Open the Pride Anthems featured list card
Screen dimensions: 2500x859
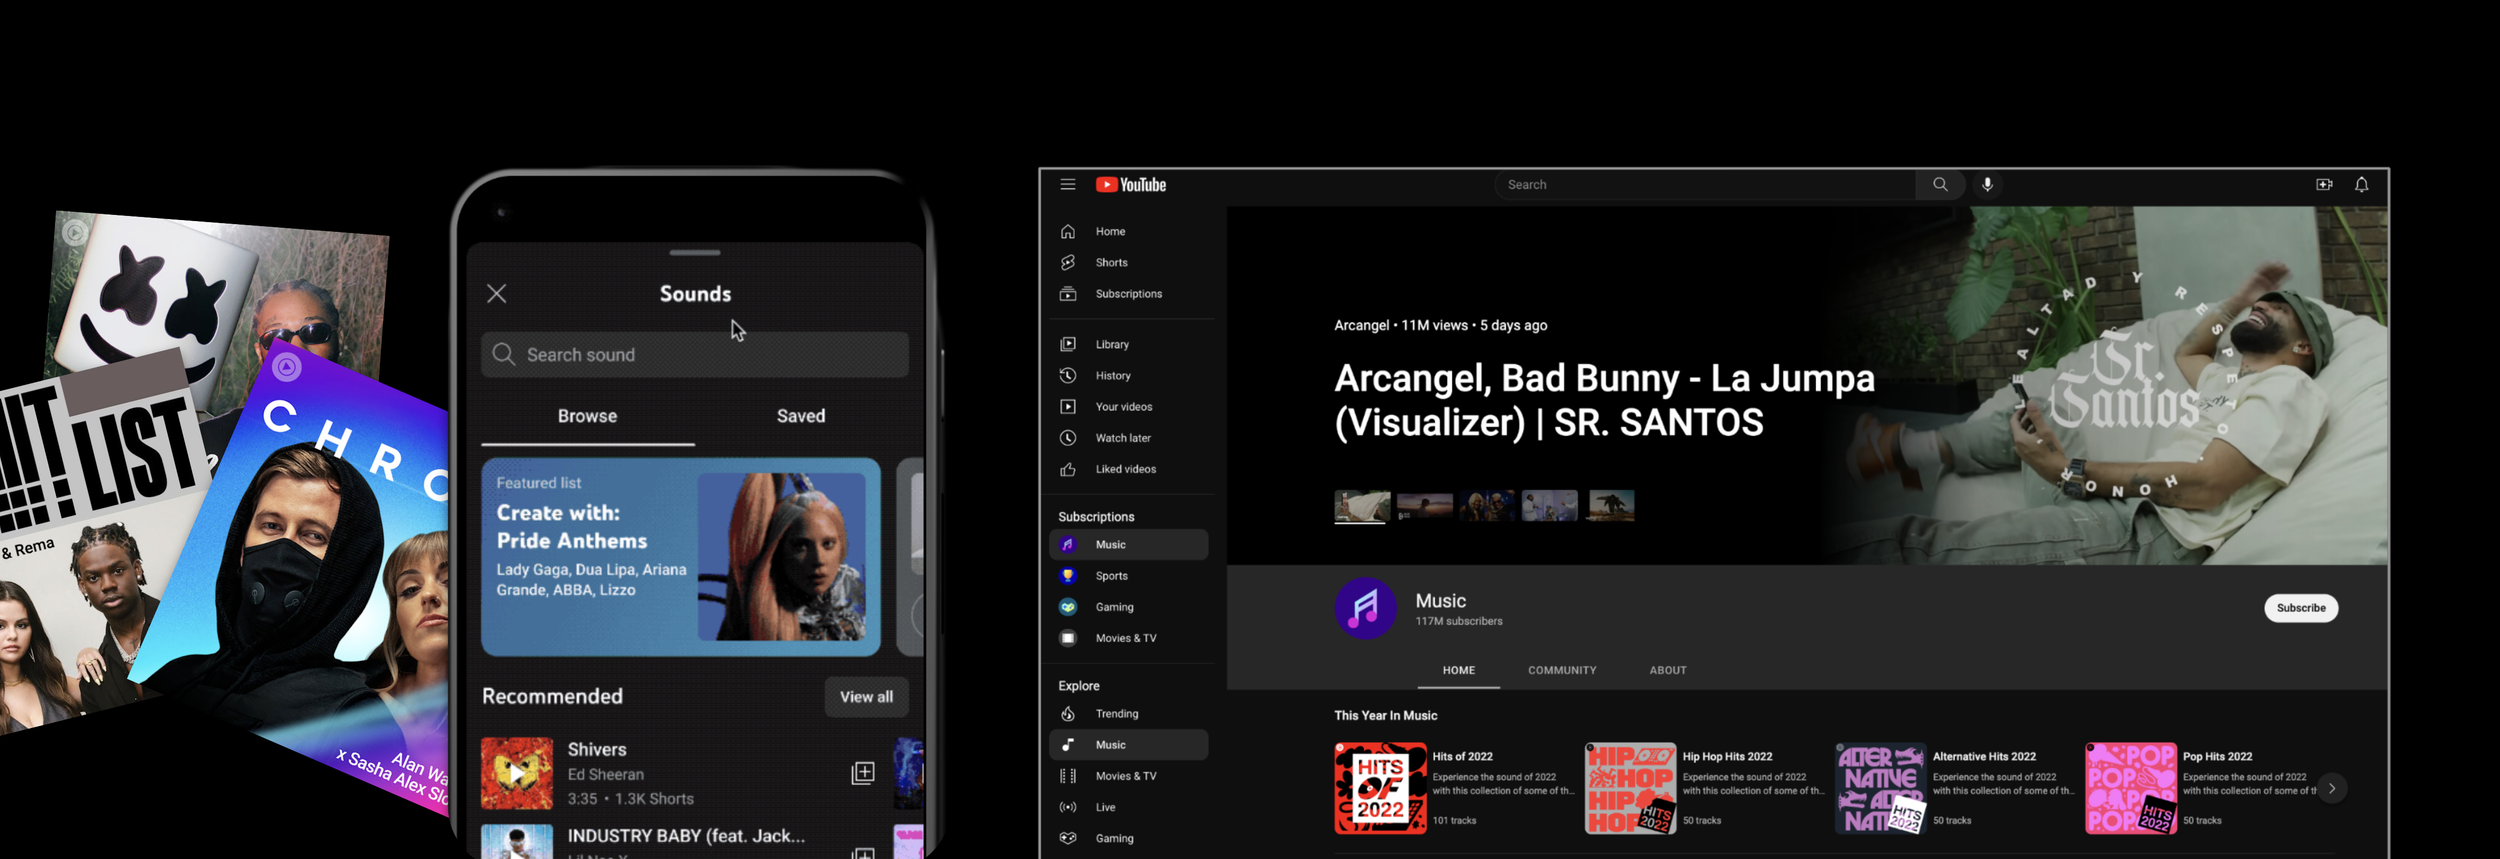pos(681,557)
